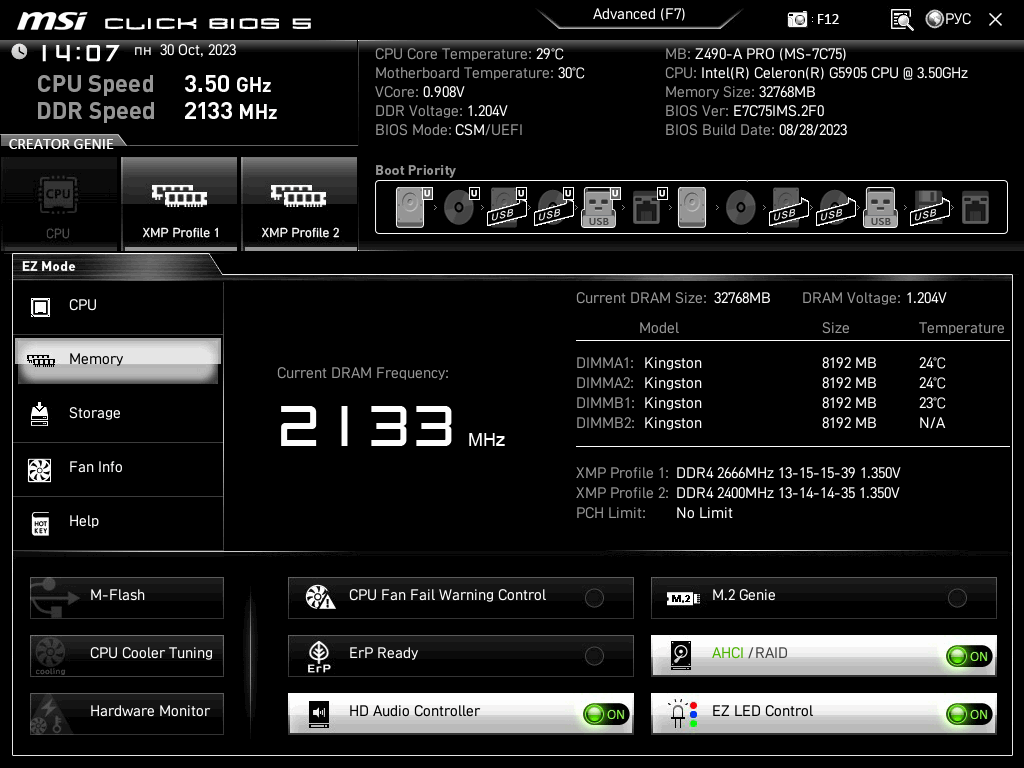This screenshot has width=1024, height=768.
Task: Switch to Advanced (F7) mode
Action: coord(639,14)
